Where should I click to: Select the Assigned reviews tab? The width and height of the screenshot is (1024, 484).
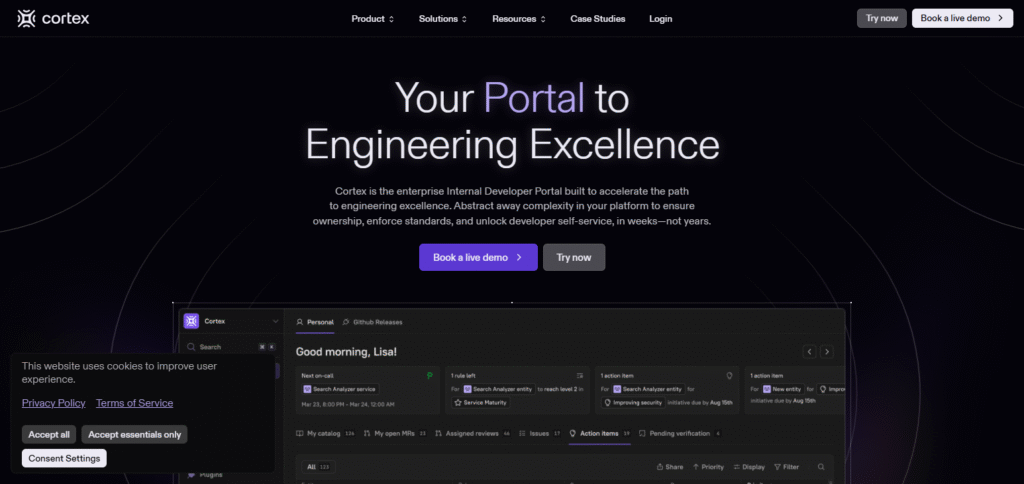(x=473, y=433)
